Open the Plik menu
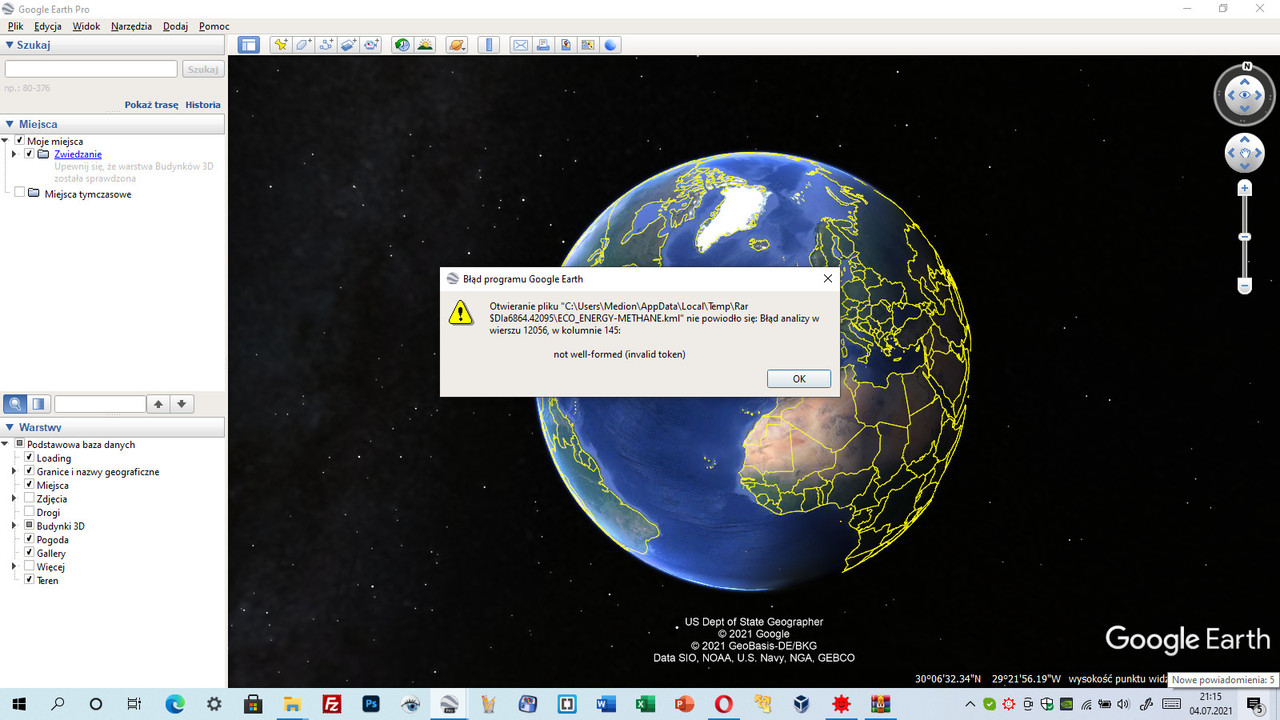This screenshot has height=720, width=1280. (15, 26)
